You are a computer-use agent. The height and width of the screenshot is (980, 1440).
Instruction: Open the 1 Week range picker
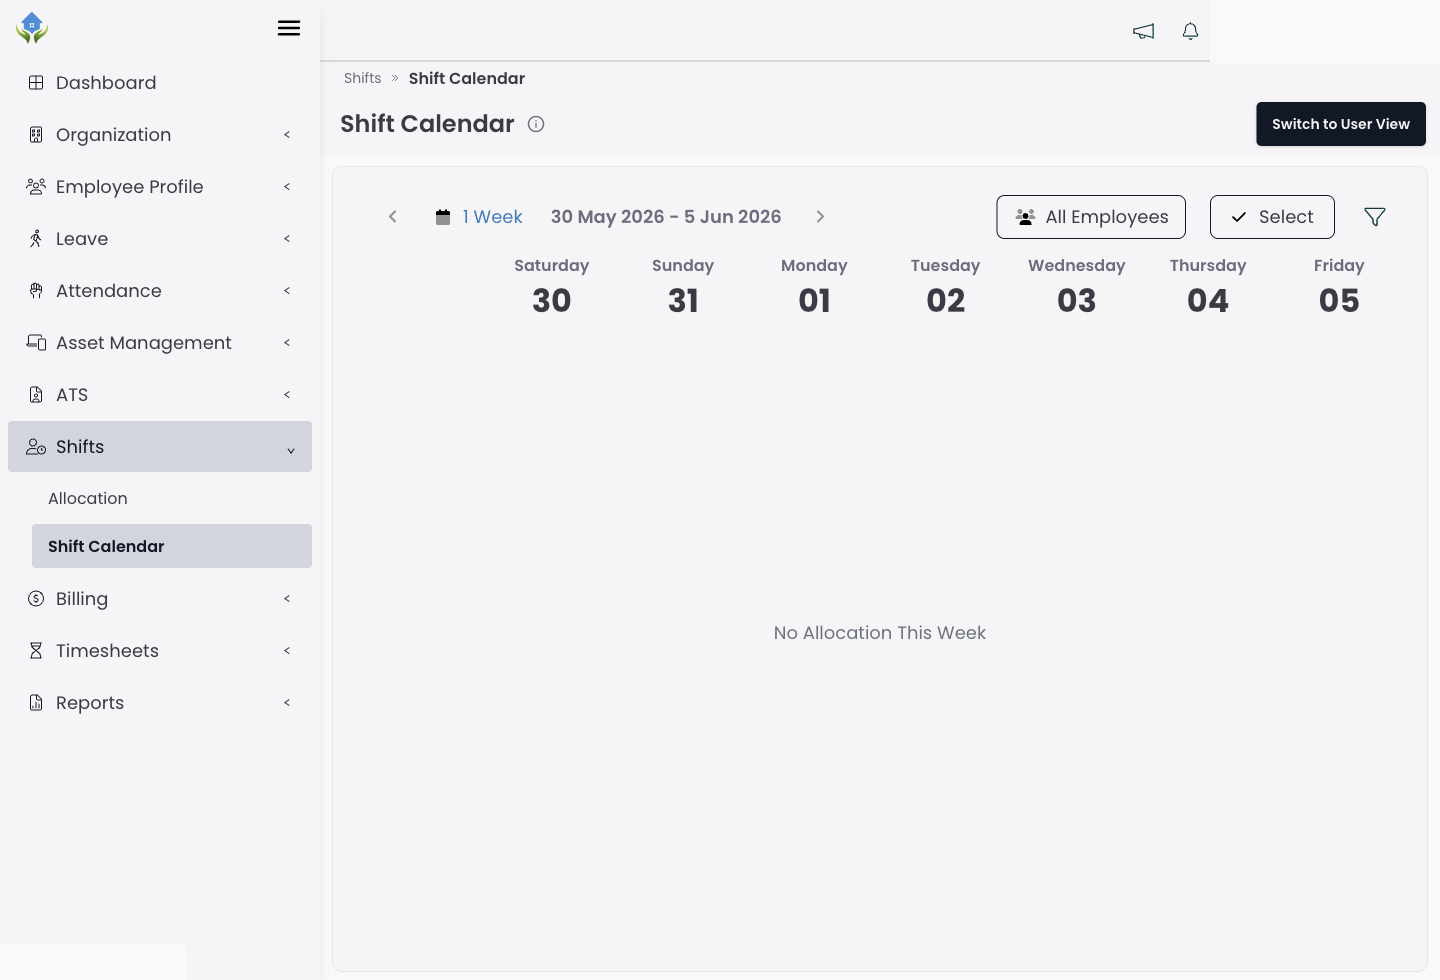(x=492, y=217)
